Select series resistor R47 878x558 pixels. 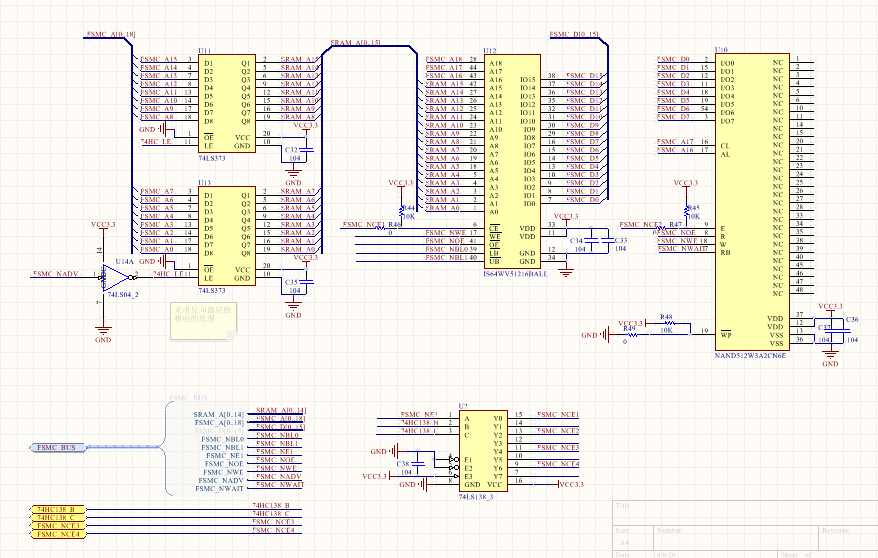click(661, 228)
